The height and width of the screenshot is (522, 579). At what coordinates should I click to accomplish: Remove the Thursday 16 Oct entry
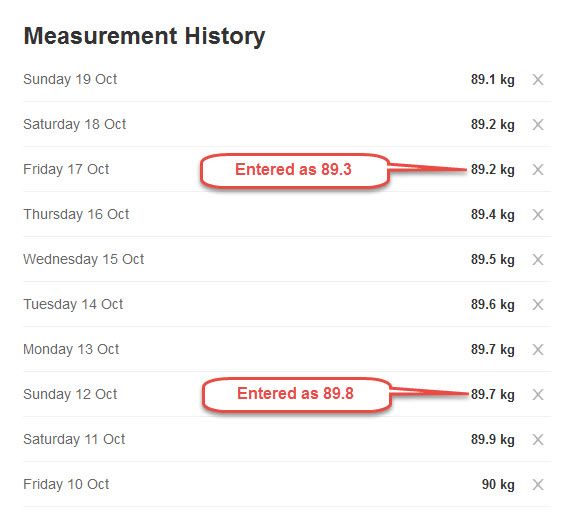point(538,214)
